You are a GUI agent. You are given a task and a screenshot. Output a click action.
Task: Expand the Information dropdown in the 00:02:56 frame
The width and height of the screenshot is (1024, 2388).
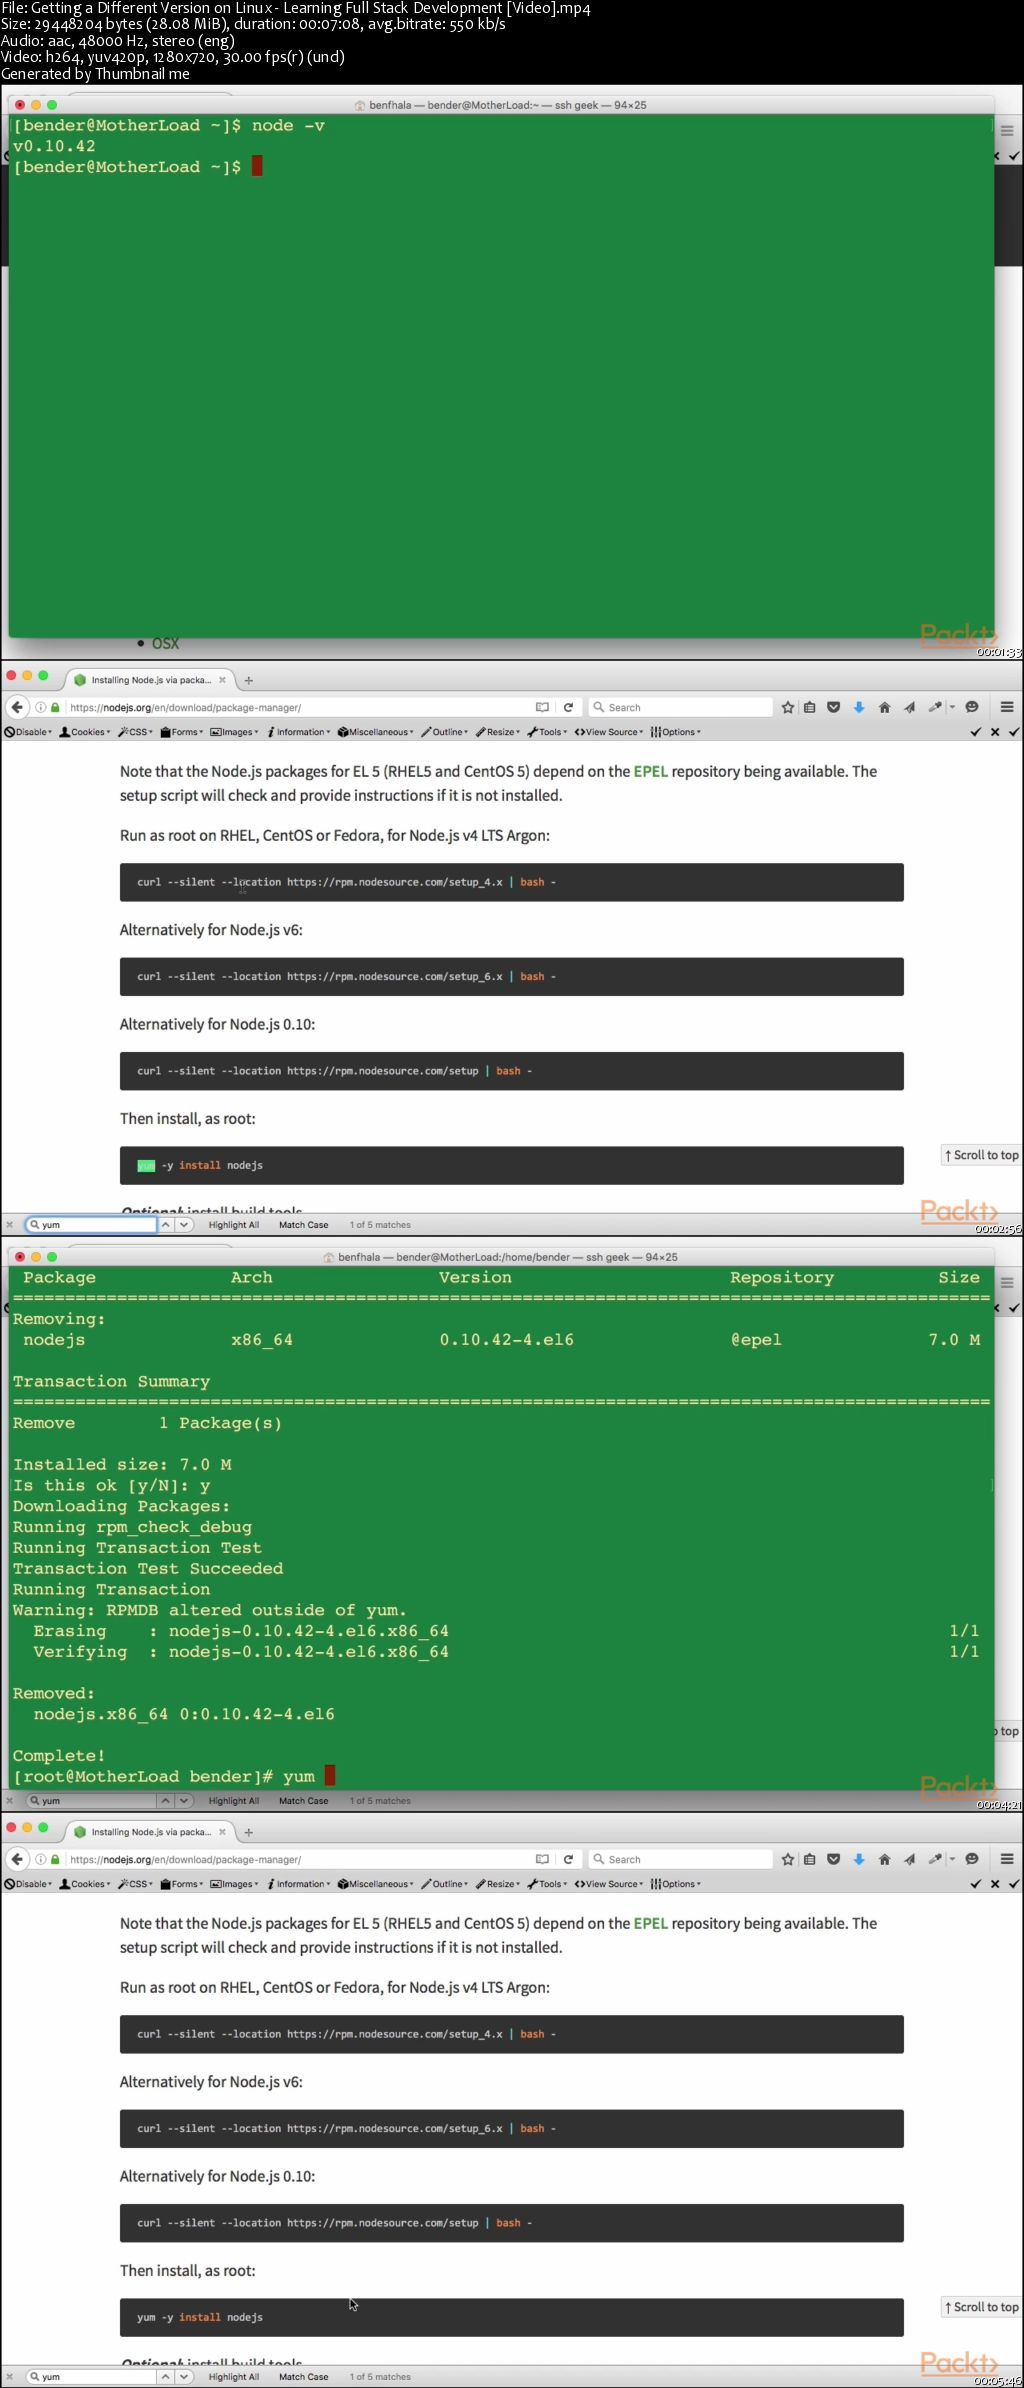click(x=298, y=732)
